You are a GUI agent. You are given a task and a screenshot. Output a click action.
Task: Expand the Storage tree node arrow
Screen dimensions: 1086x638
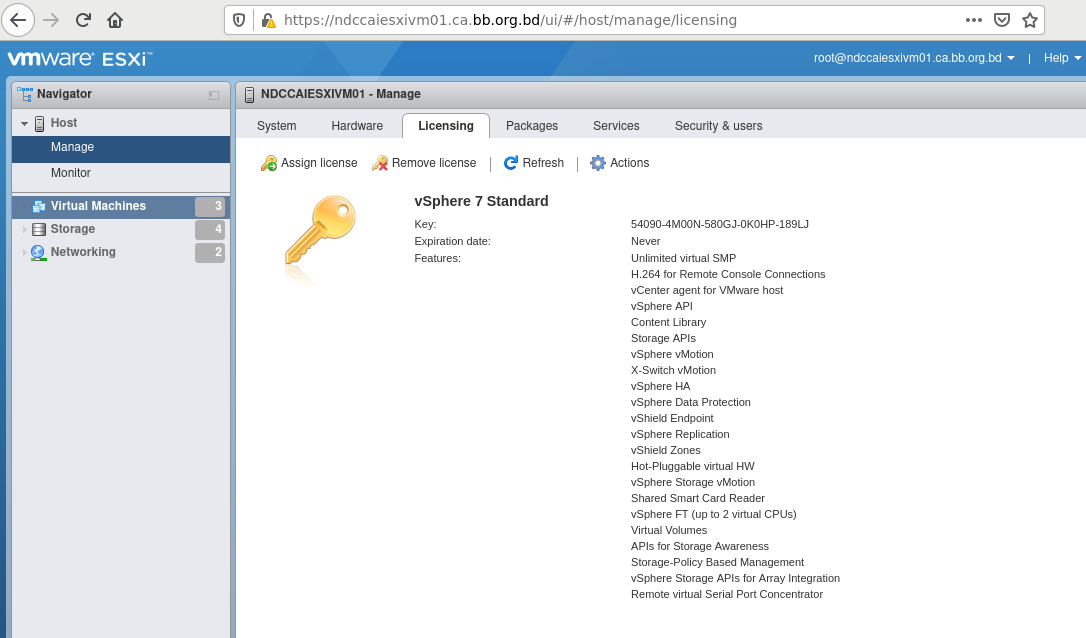pos(24,229)
